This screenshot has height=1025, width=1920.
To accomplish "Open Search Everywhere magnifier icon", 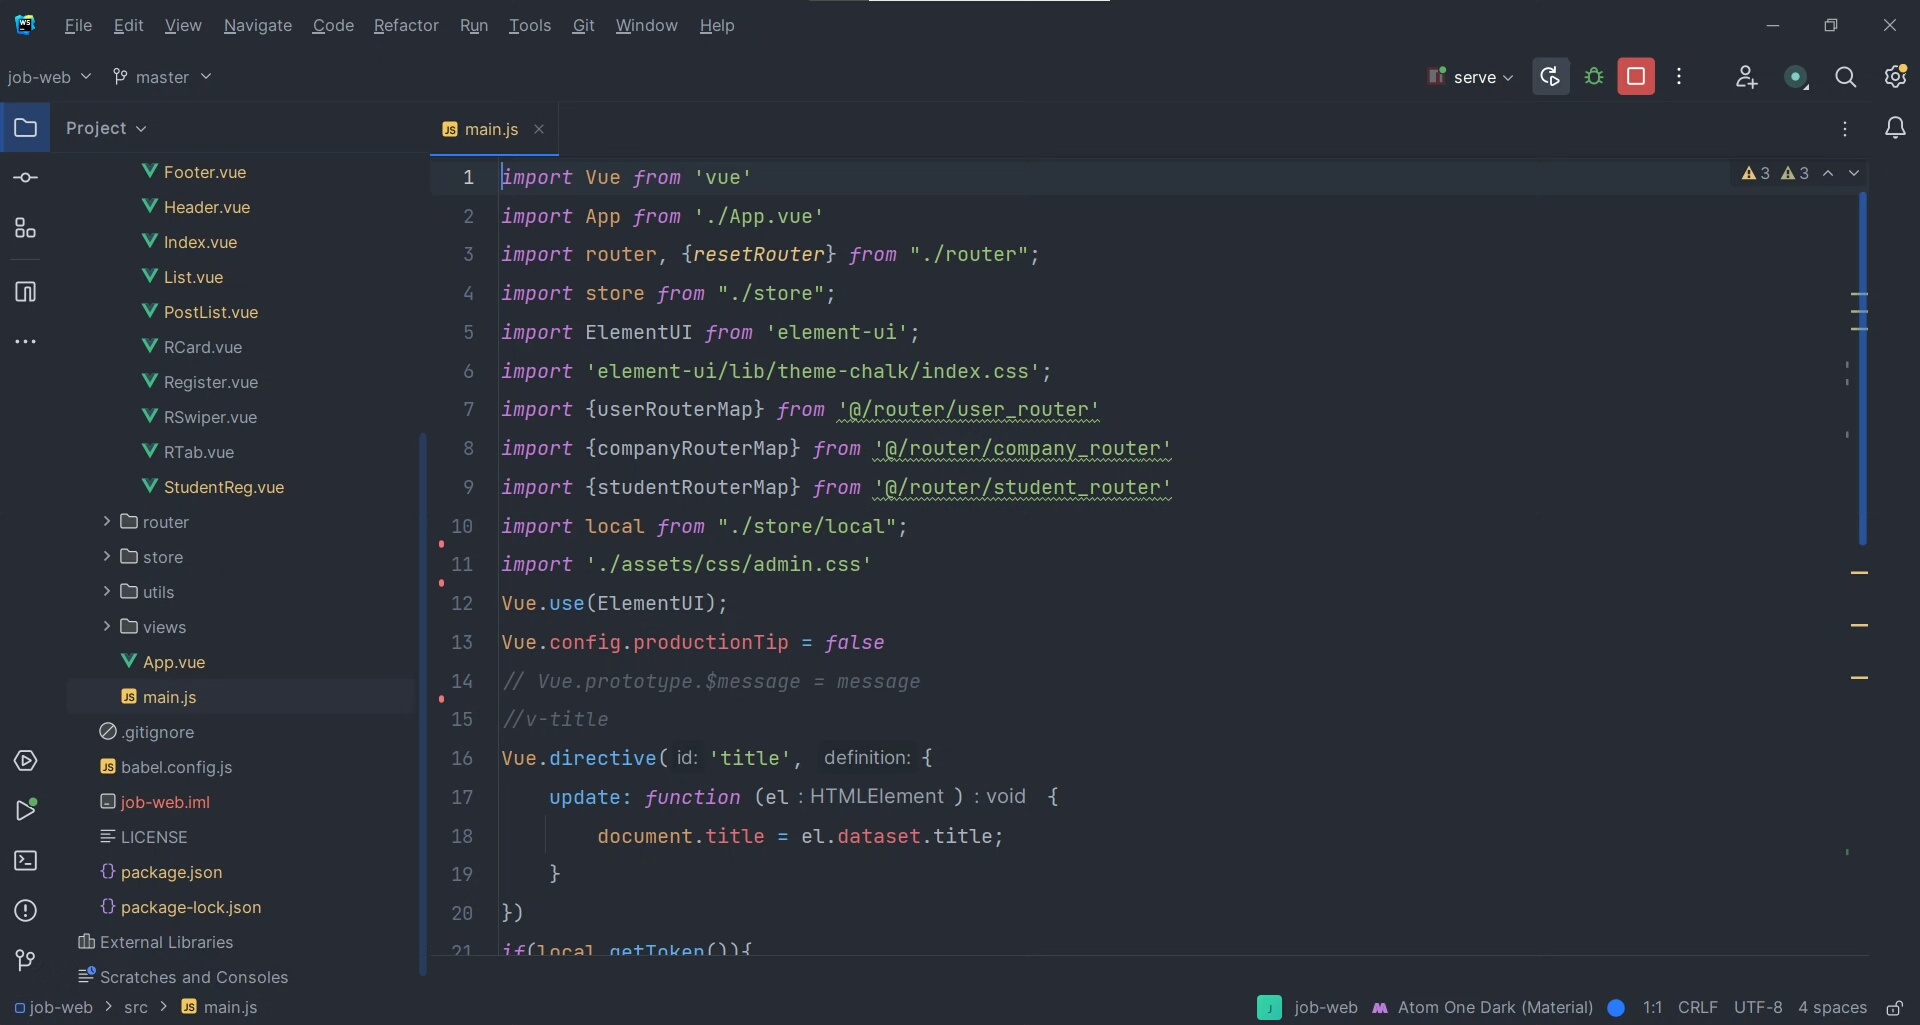I will [1845, 77].
